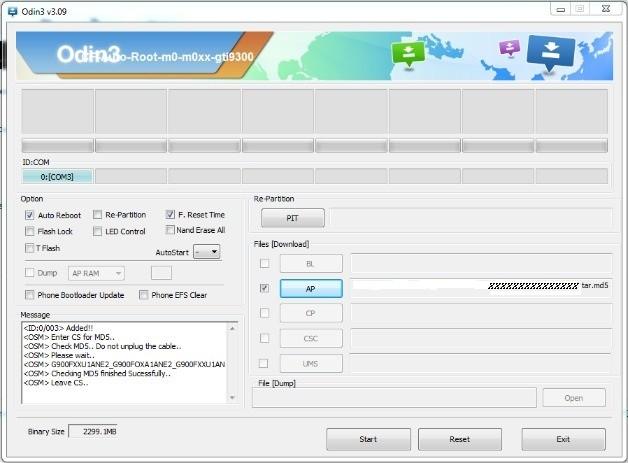Click the Odin3 app icon in title bar

pos(13,11)
